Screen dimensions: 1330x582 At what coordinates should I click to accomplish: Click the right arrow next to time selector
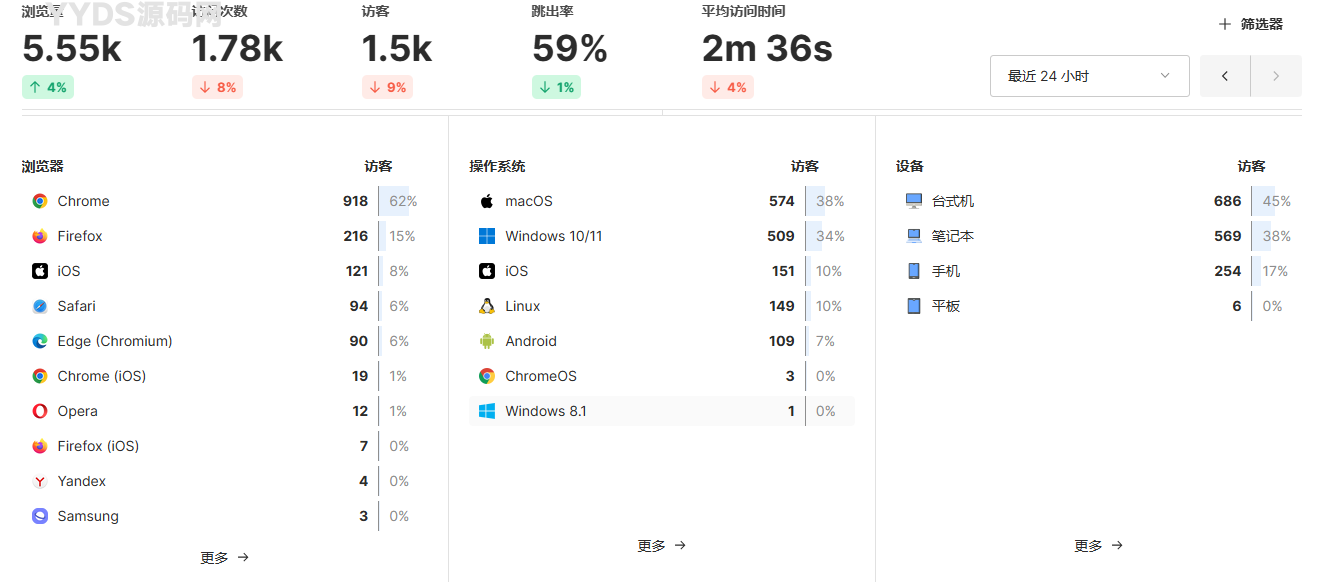tap(1276, 75)
